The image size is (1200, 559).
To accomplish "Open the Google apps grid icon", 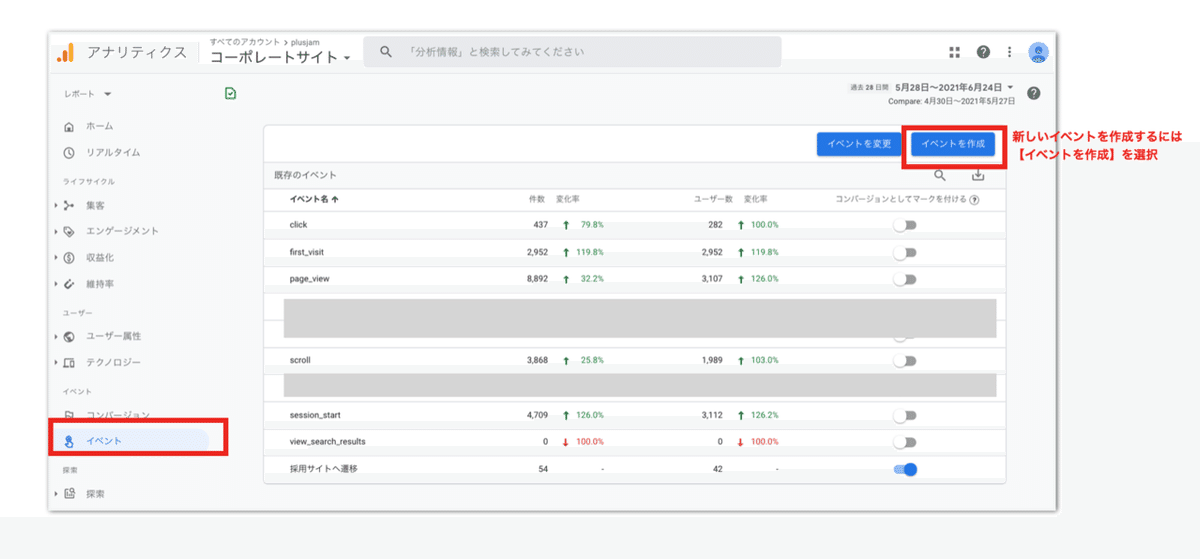I will 955,52.
